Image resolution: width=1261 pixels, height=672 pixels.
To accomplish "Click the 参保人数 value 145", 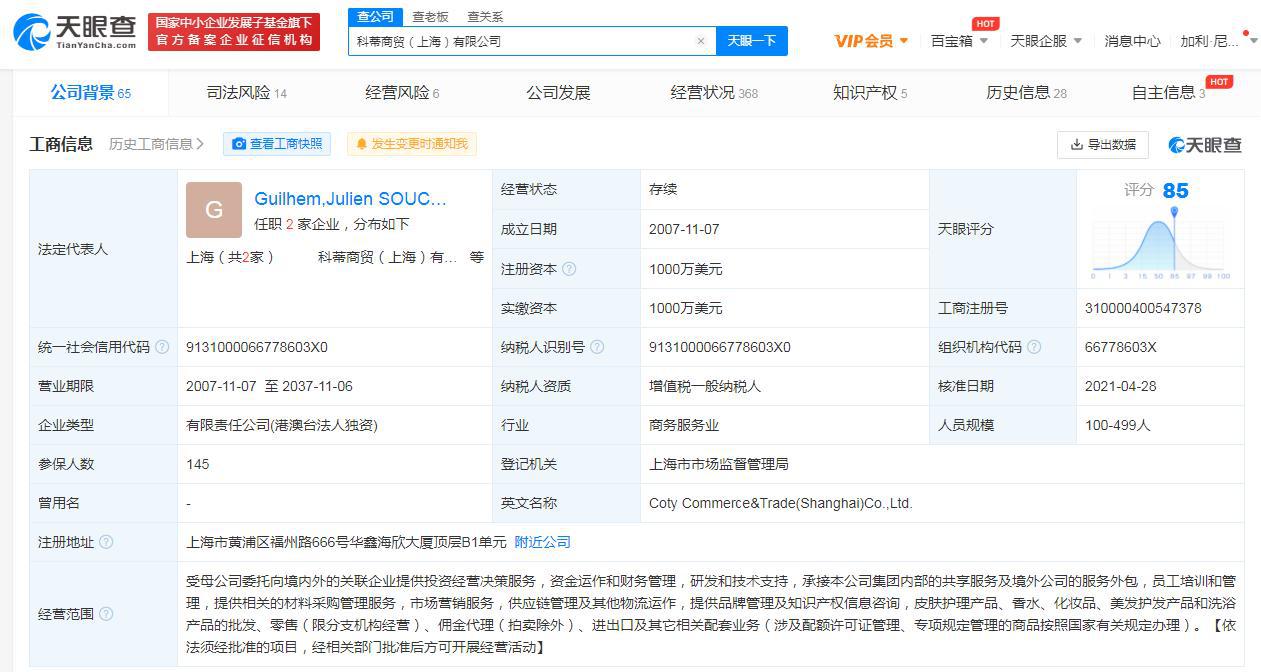I will 198,464.
